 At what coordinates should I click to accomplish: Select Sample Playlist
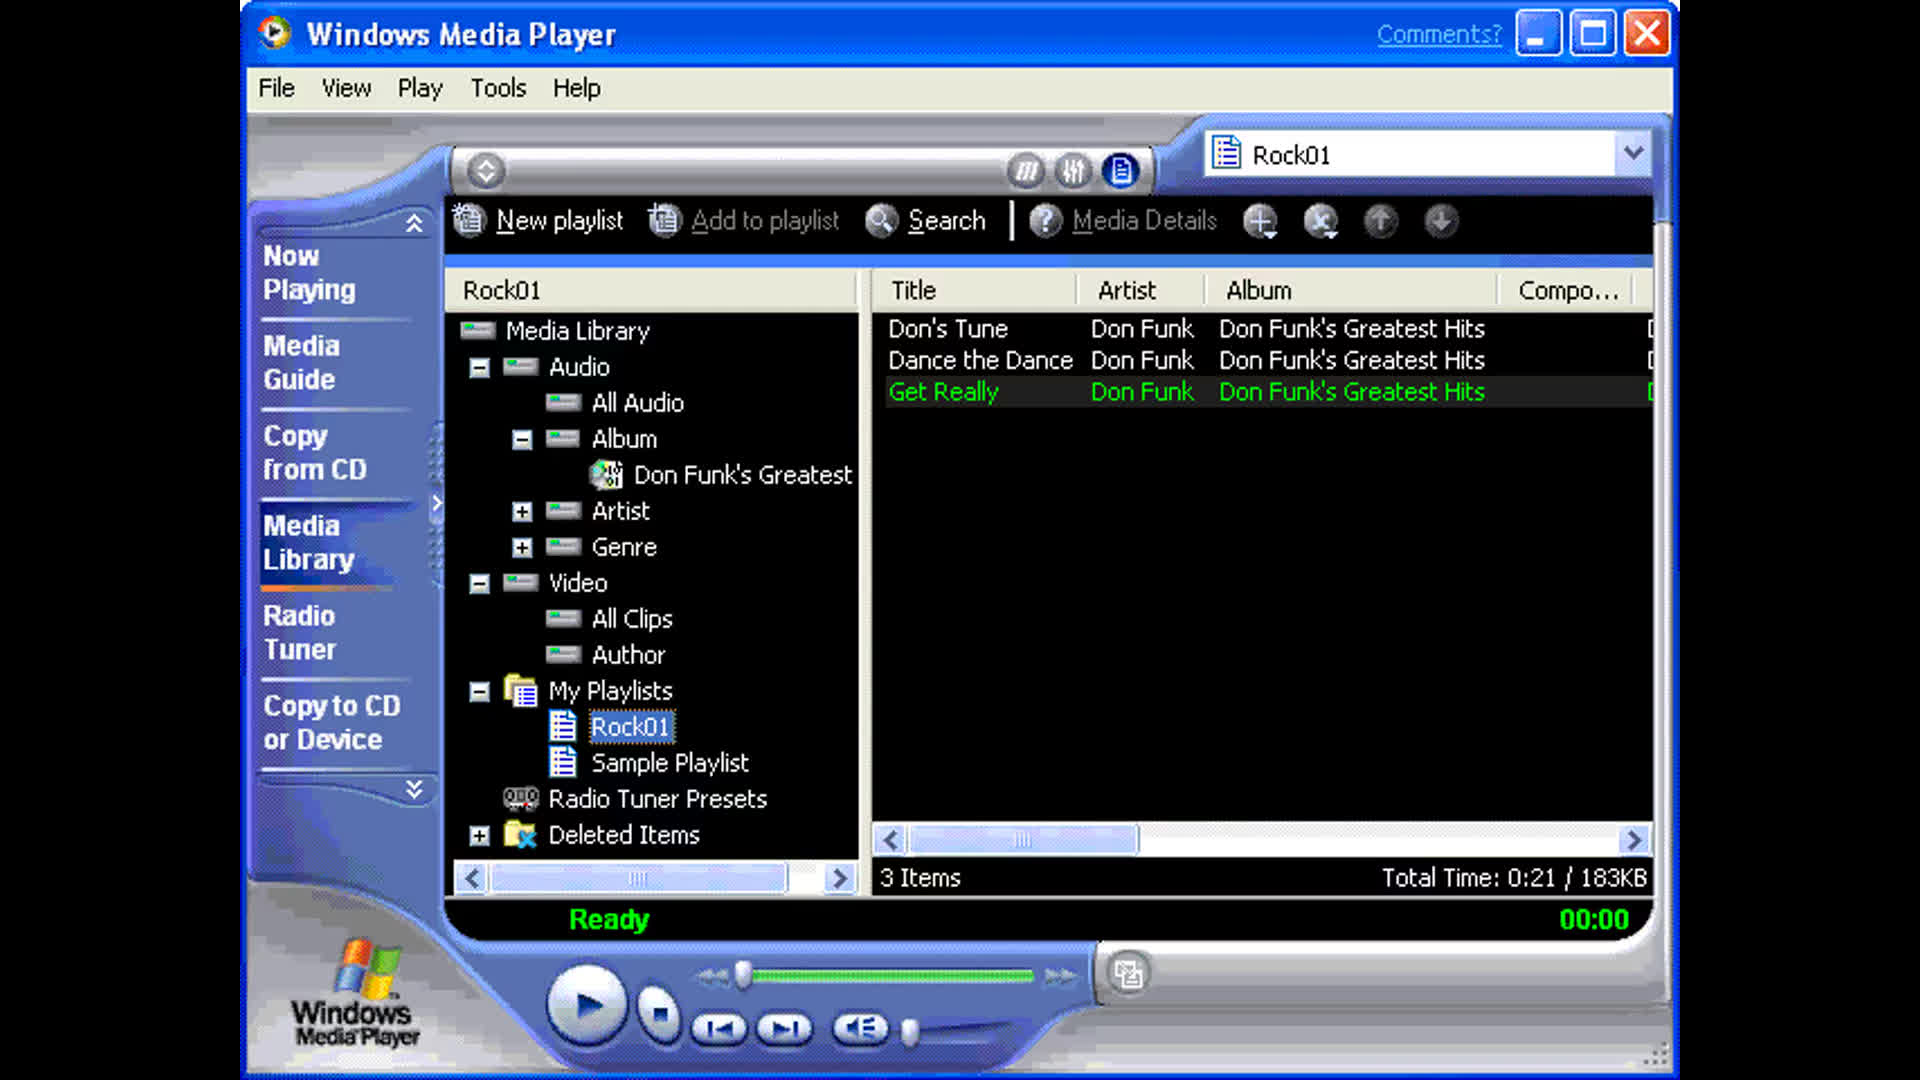(670, 763)
